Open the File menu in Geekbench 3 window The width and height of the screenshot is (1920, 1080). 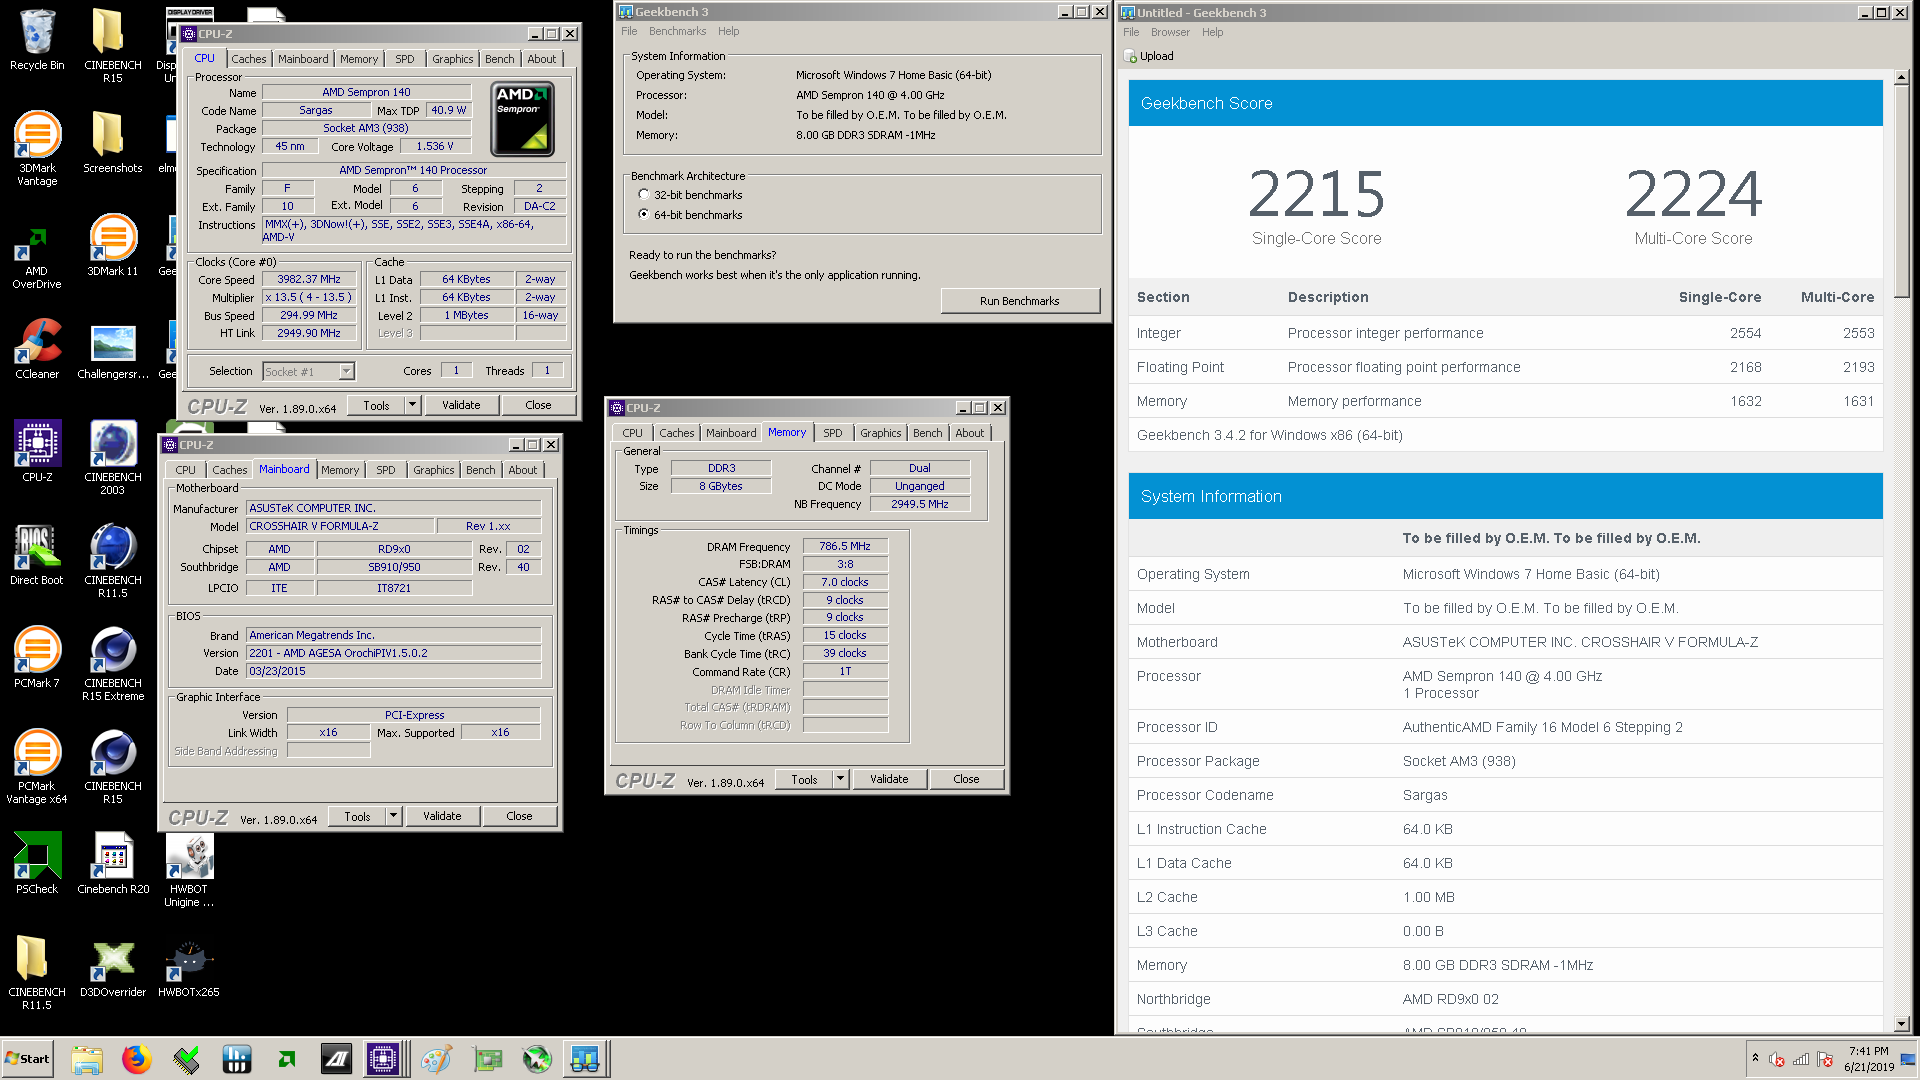[x=629, y=31]
